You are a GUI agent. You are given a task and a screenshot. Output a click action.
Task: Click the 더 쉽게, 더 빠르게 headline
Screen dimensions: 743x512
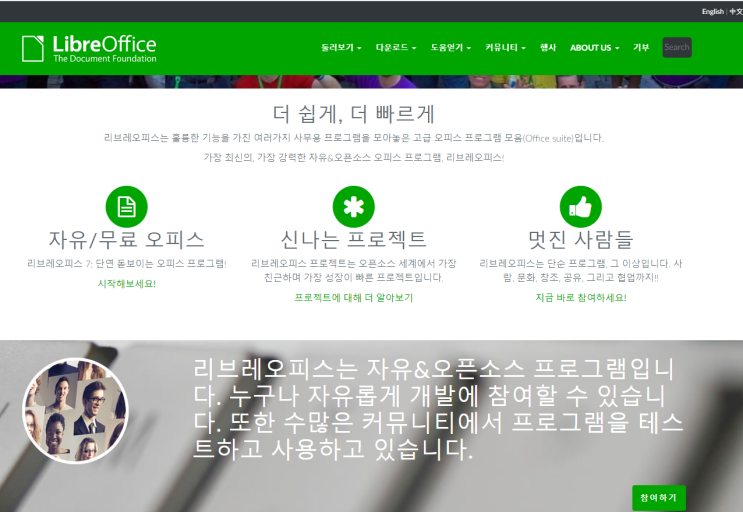[x=353, y=114]
